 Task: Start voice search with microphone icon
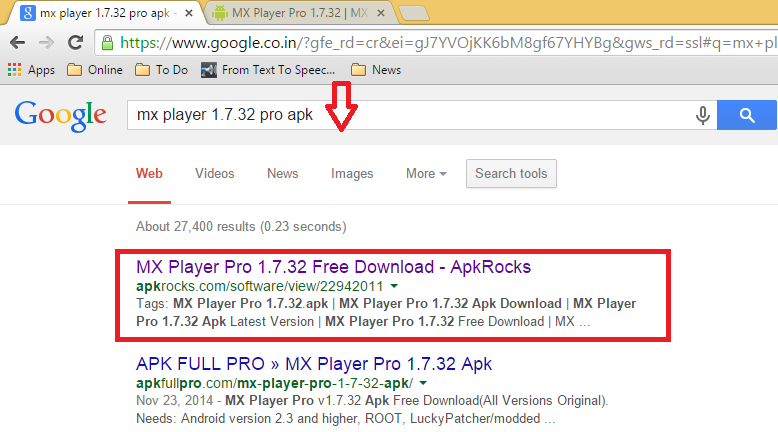pos(703,115)
